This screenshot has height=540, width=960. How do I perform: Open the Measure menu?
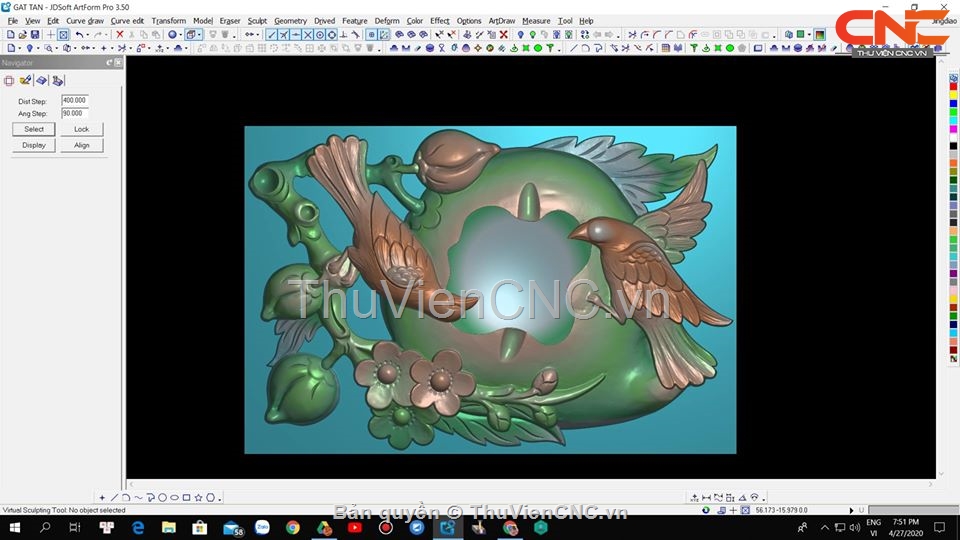[x=536, y=21]
